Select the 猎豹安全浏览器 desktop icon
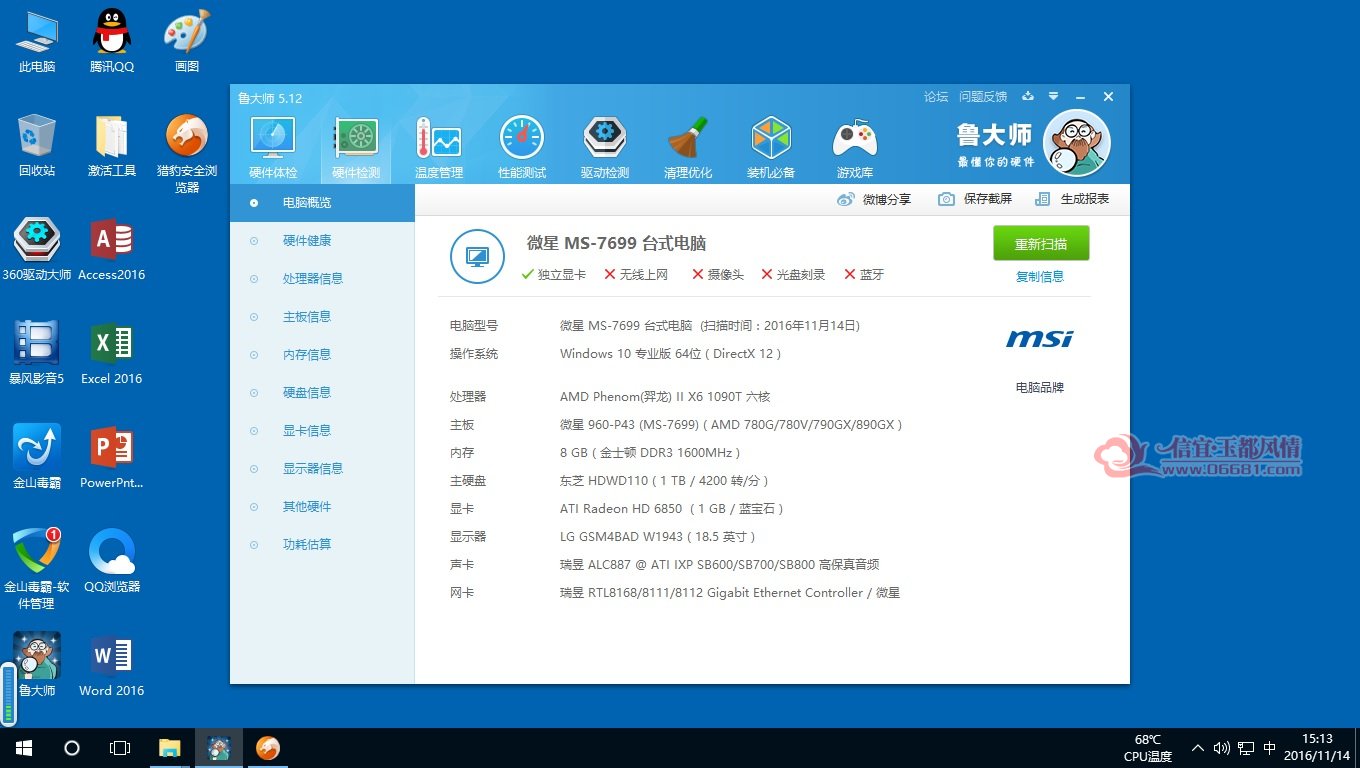This screenshot has width=1360, height=768. (187, 154)
